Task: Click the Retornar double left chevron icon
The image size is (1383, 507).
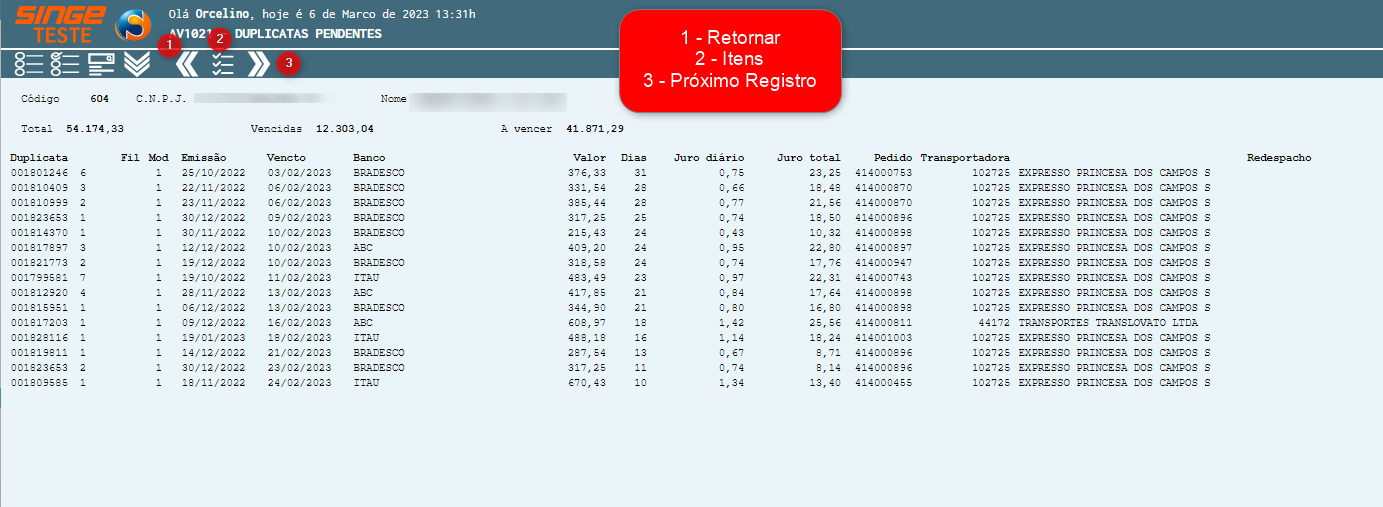Action: click(187, 64)
